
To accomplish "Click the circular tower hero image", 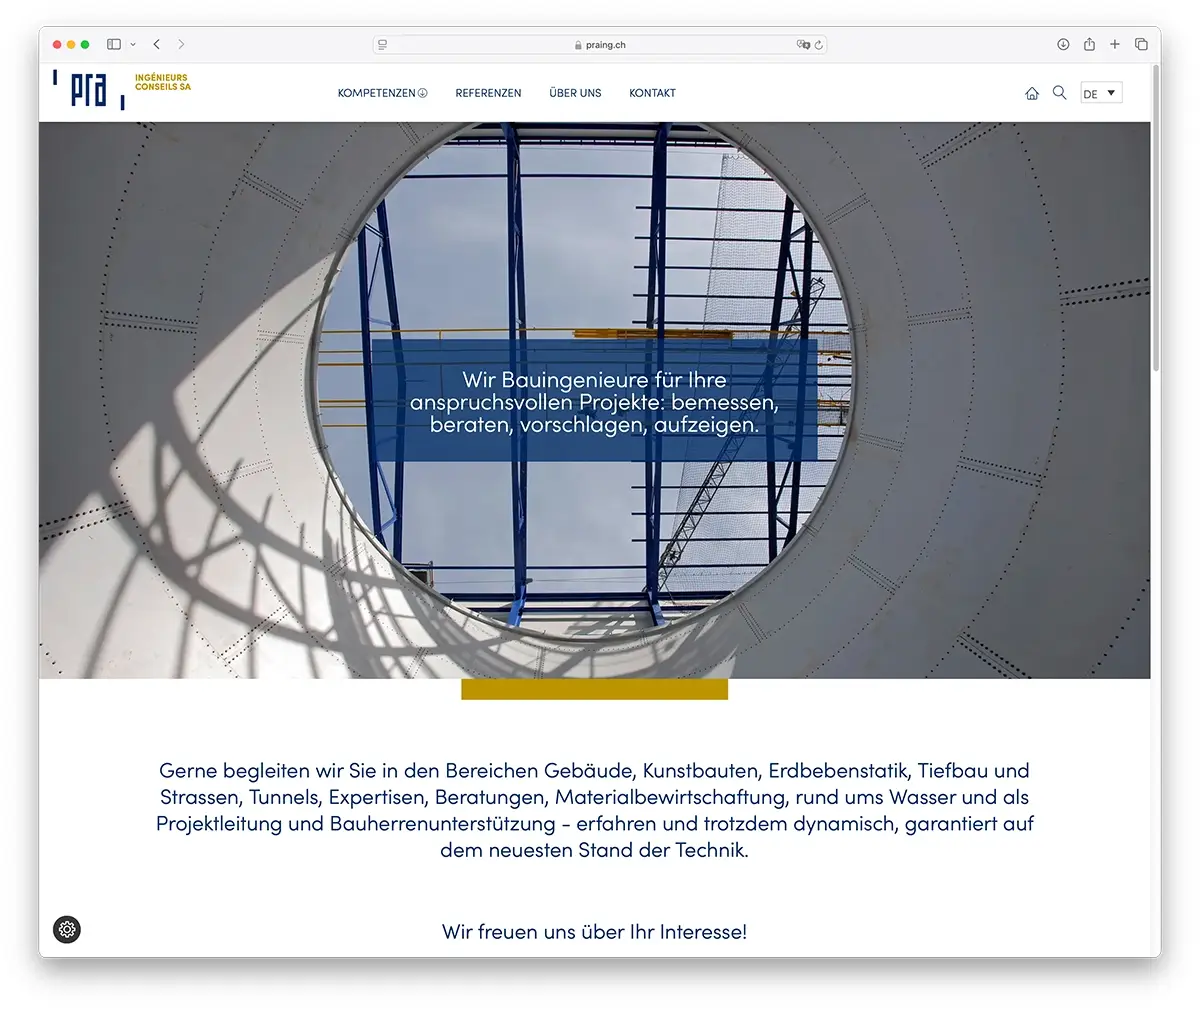I will (x=594, y=400).
